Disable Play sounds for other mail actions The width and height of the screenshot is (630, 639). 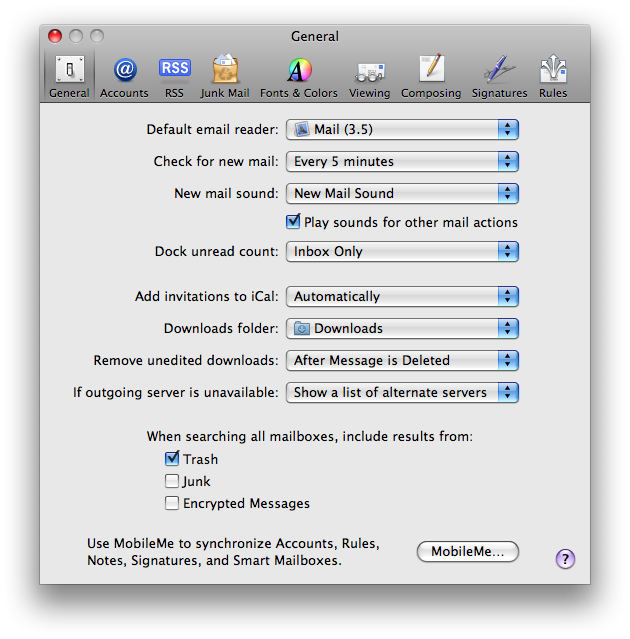pos(293,222)
